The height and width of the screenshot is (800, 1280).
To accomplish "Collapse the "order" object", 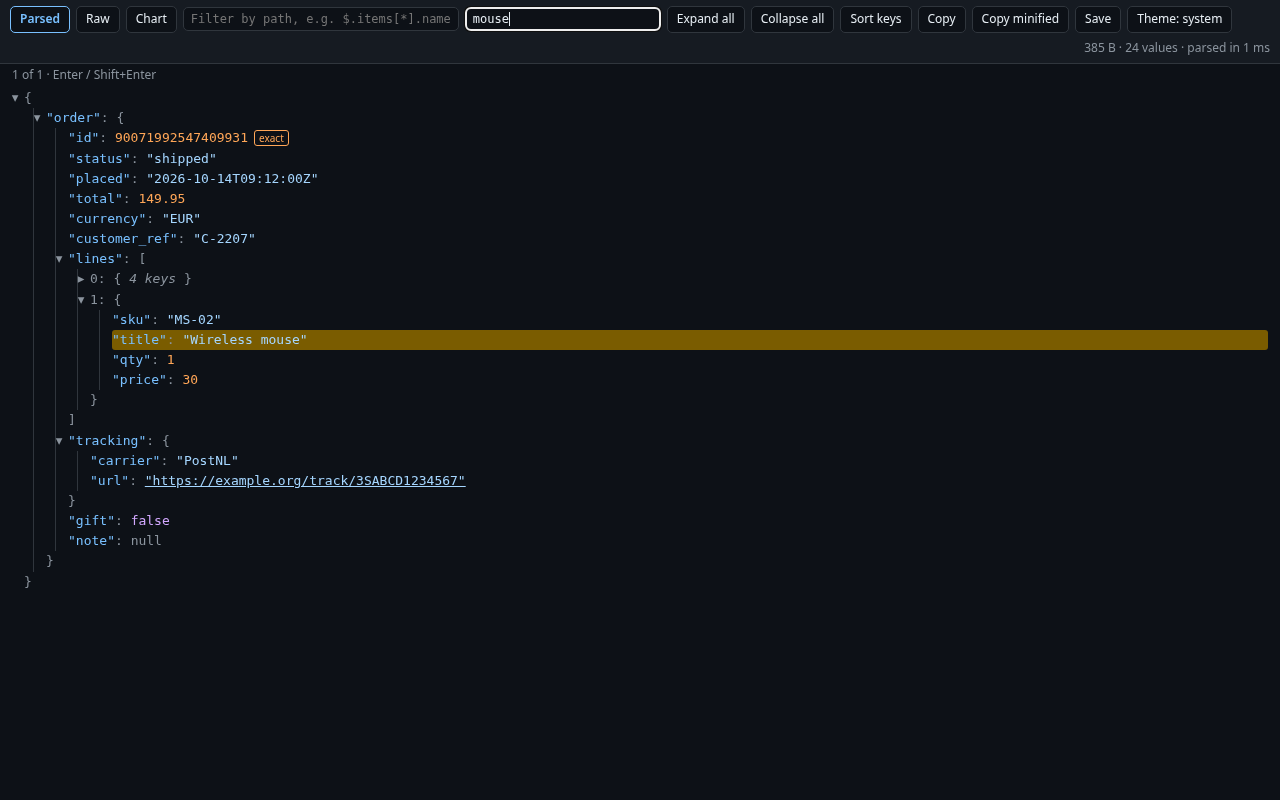I will pos(37,118).
